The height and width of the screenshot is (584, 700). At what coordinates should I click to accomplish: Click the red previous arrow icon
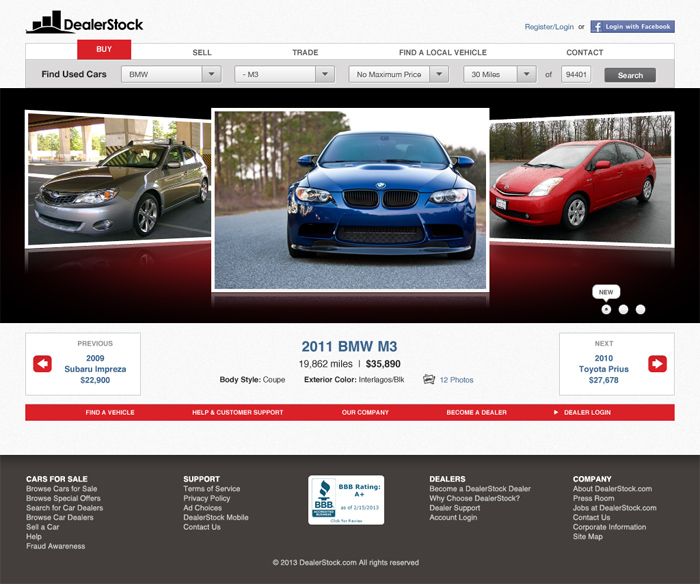[x=42, y=364]
